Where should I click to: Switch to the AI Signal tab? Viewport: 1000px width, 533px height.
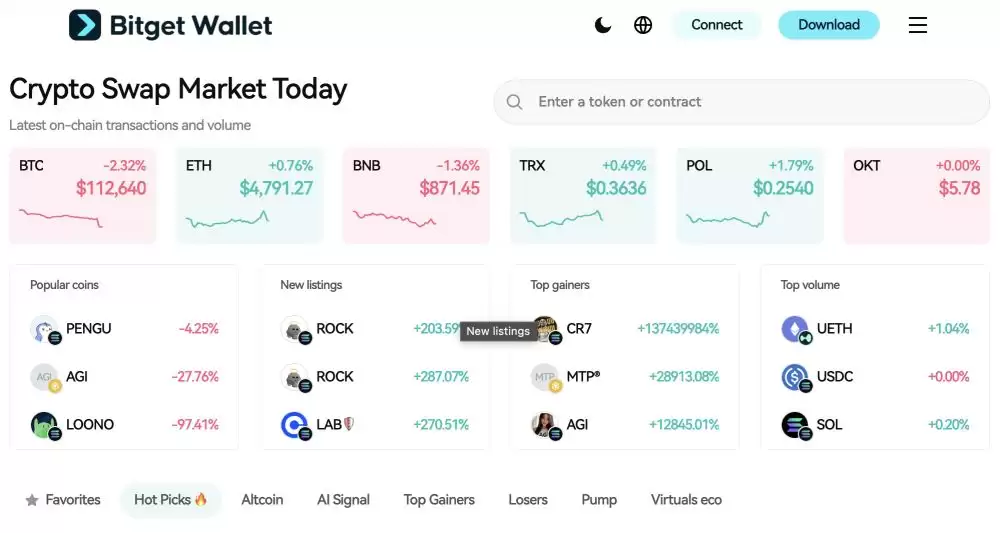click(x=343, y=500)
